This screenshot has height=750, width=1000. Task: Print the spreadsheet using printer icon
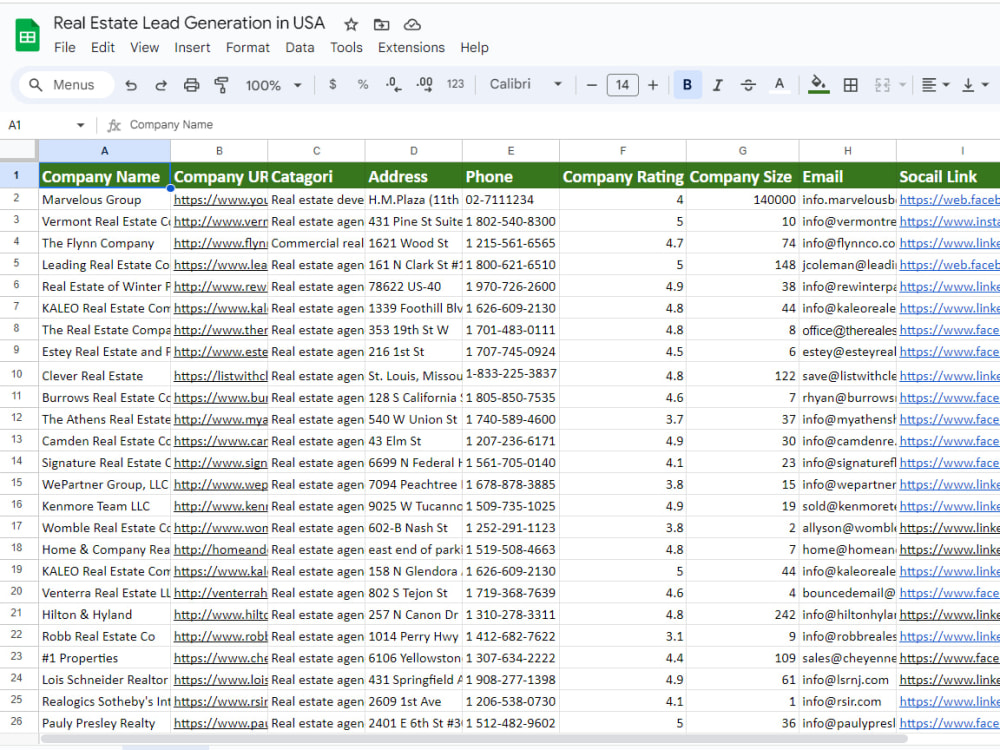pyautogui.click(x=191, y=85)
